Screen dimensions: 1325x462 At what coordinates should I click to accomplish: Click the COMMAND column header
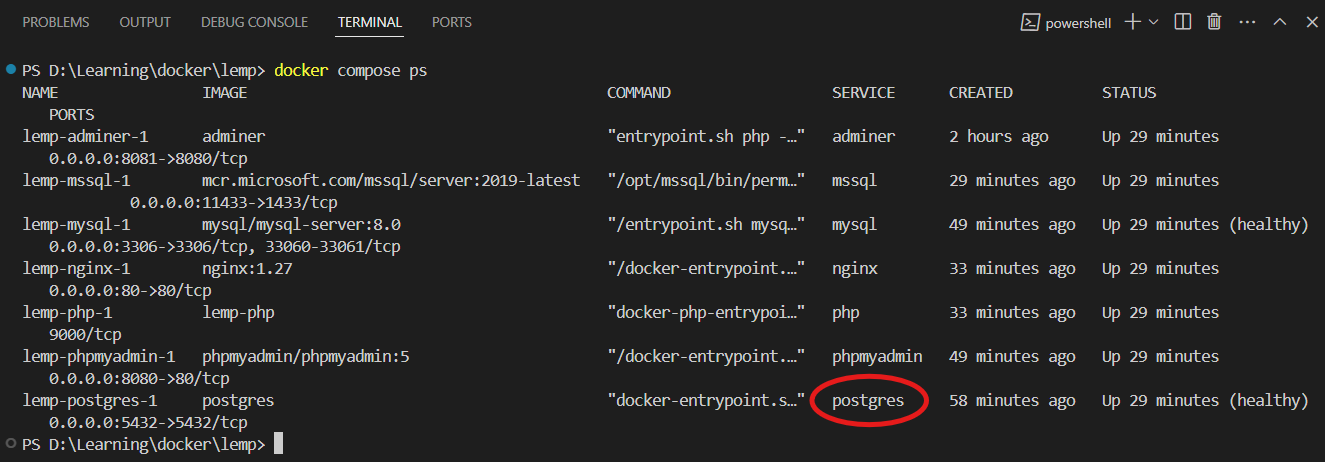coord(639,92)
